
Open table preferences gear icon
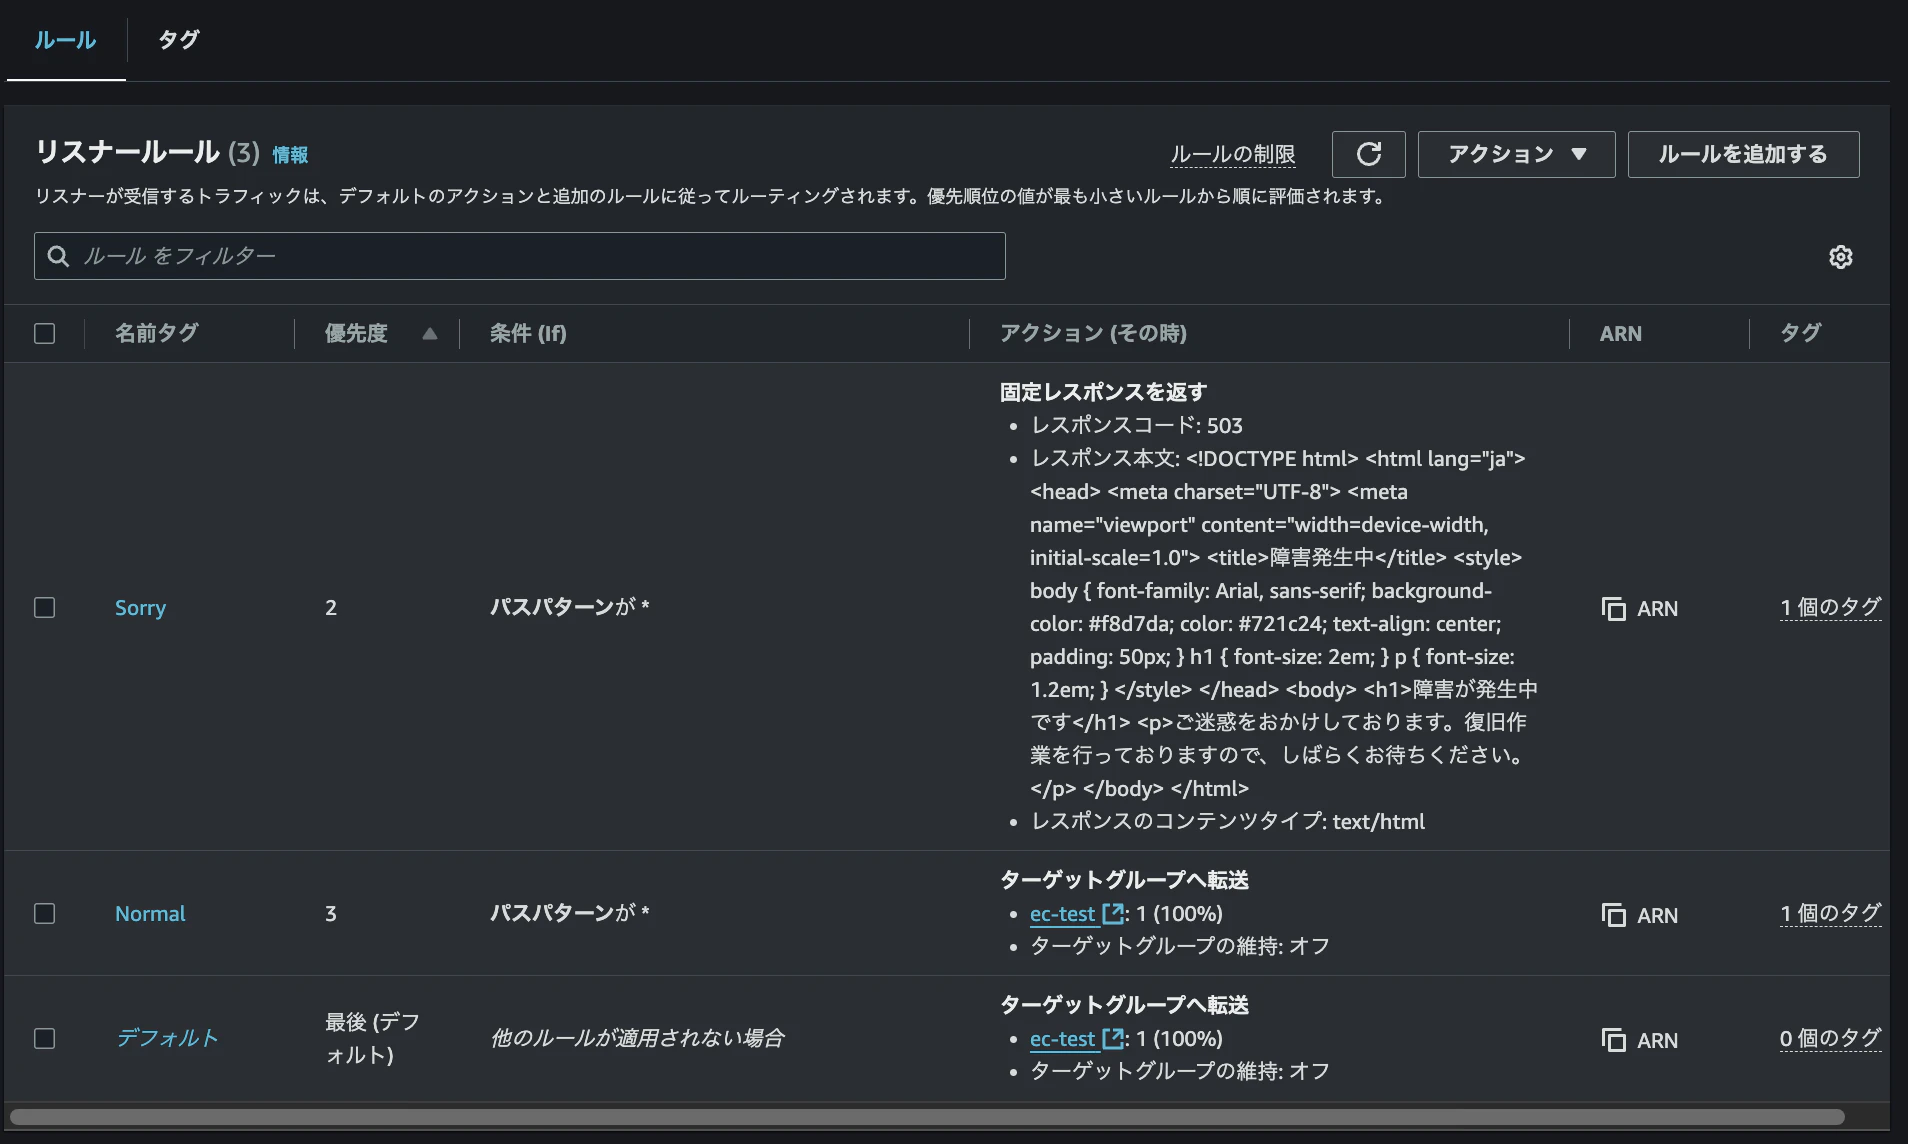1840,257
